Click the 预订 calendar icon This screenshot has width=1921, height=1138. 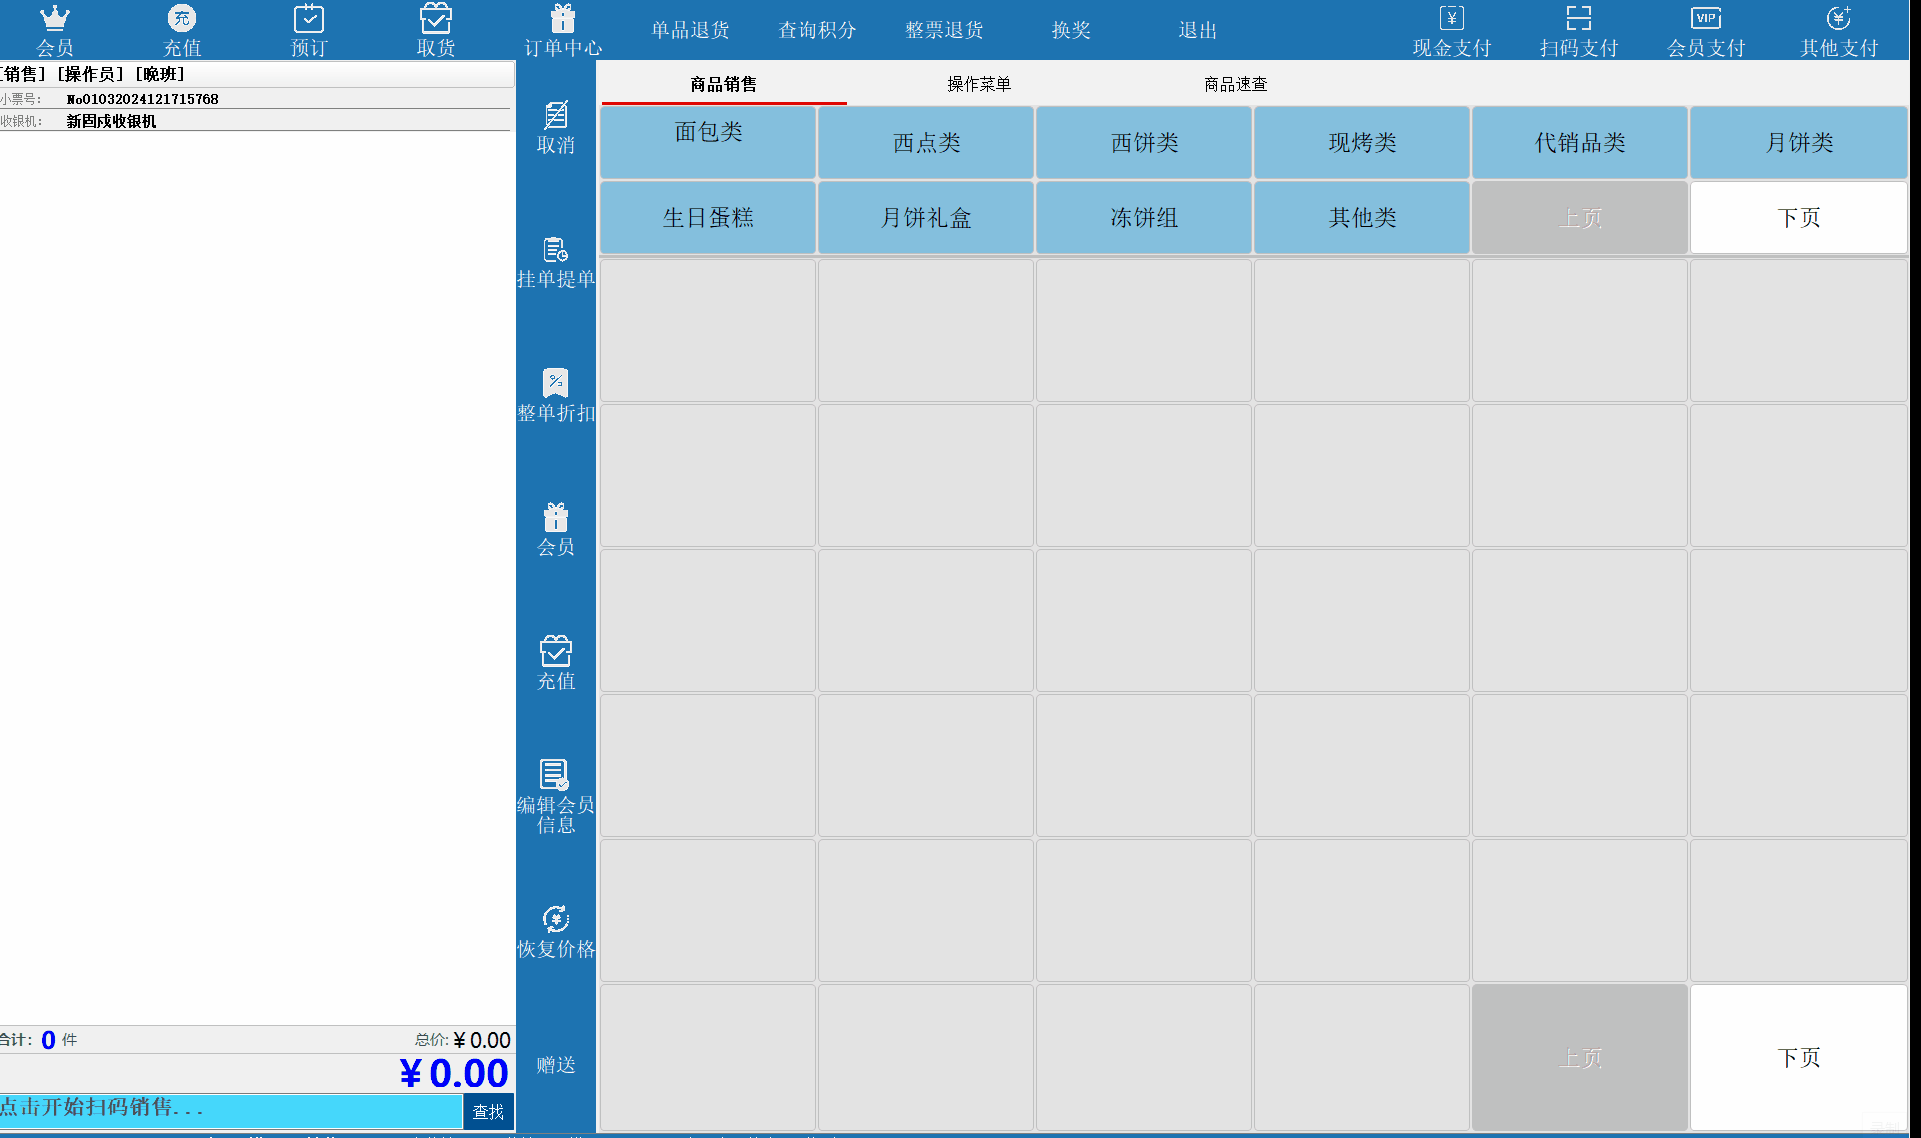click(308, 20)
